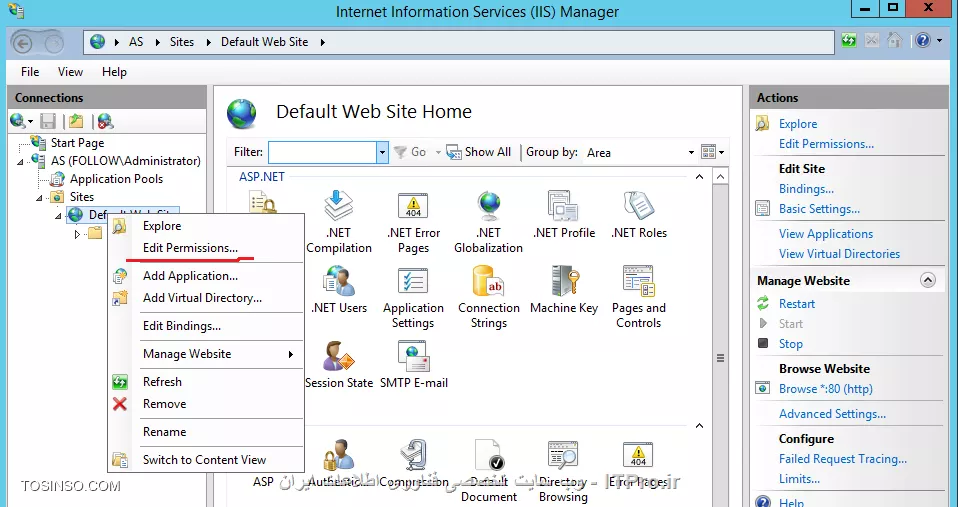Screen dimensions: 958x507
Task: Select Application Pools in the tree
Action: click(x=116, y=179)
